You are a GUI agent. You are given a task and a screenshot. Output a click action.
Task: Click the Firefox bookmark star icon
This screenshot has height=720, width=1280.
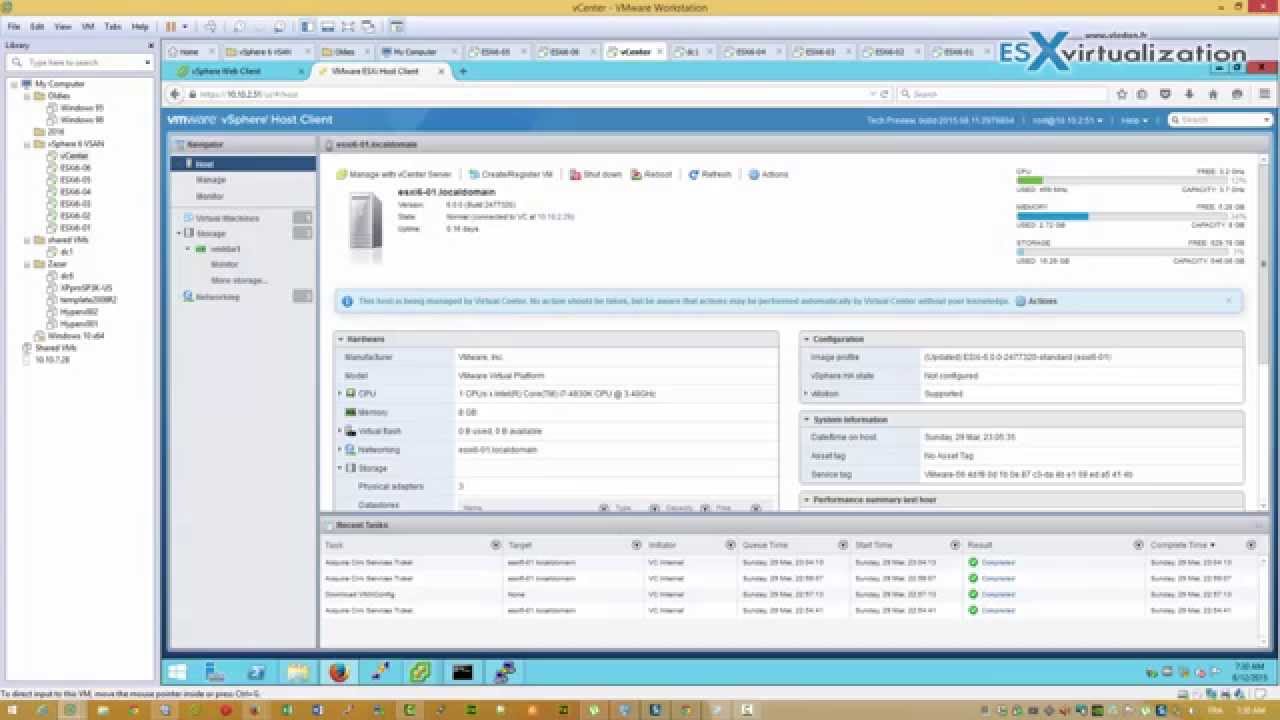1122,94
